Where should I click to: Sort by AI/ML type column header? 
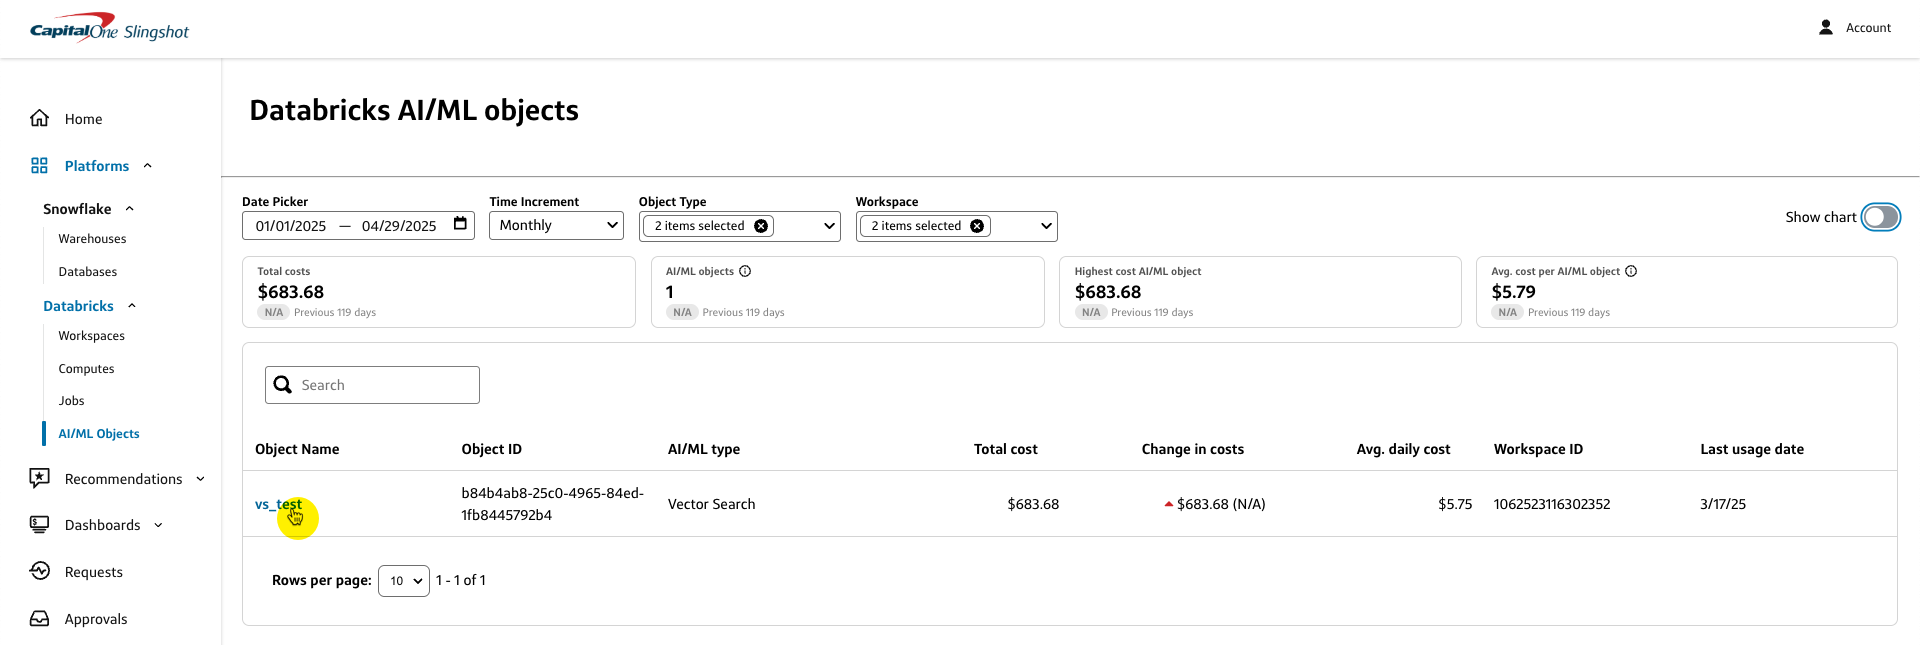[704, 449]
